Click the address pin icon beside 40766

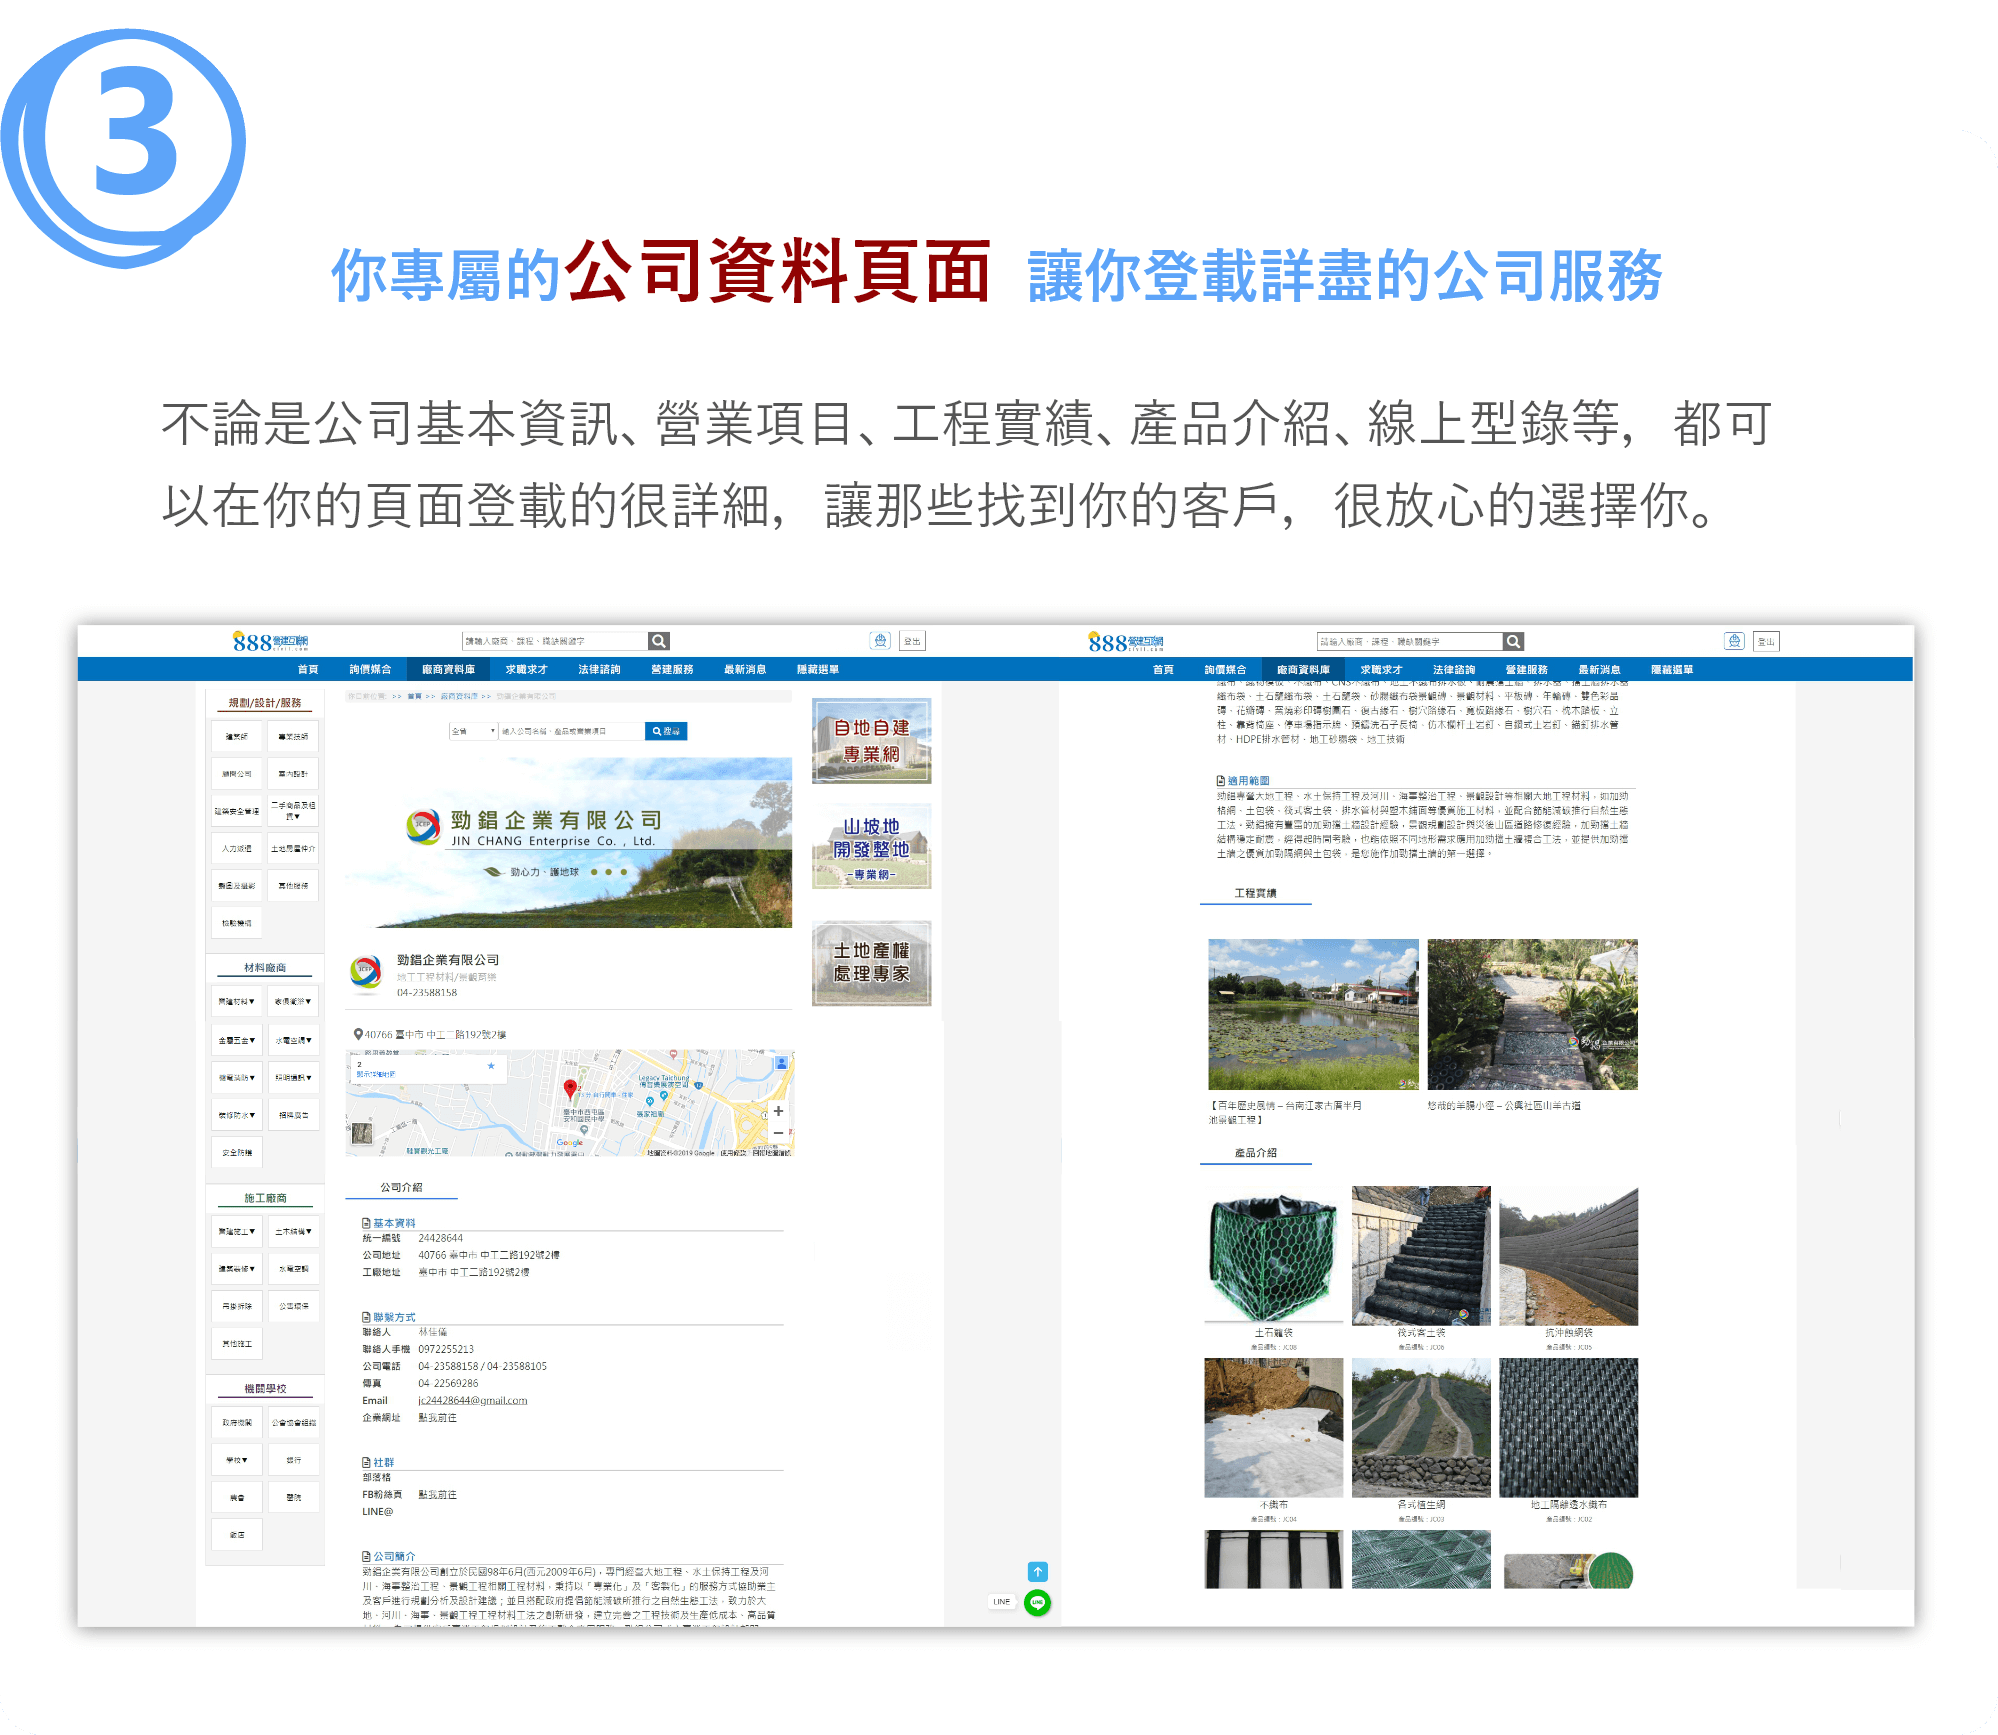pyautogui.click(x=358, y=1034)
